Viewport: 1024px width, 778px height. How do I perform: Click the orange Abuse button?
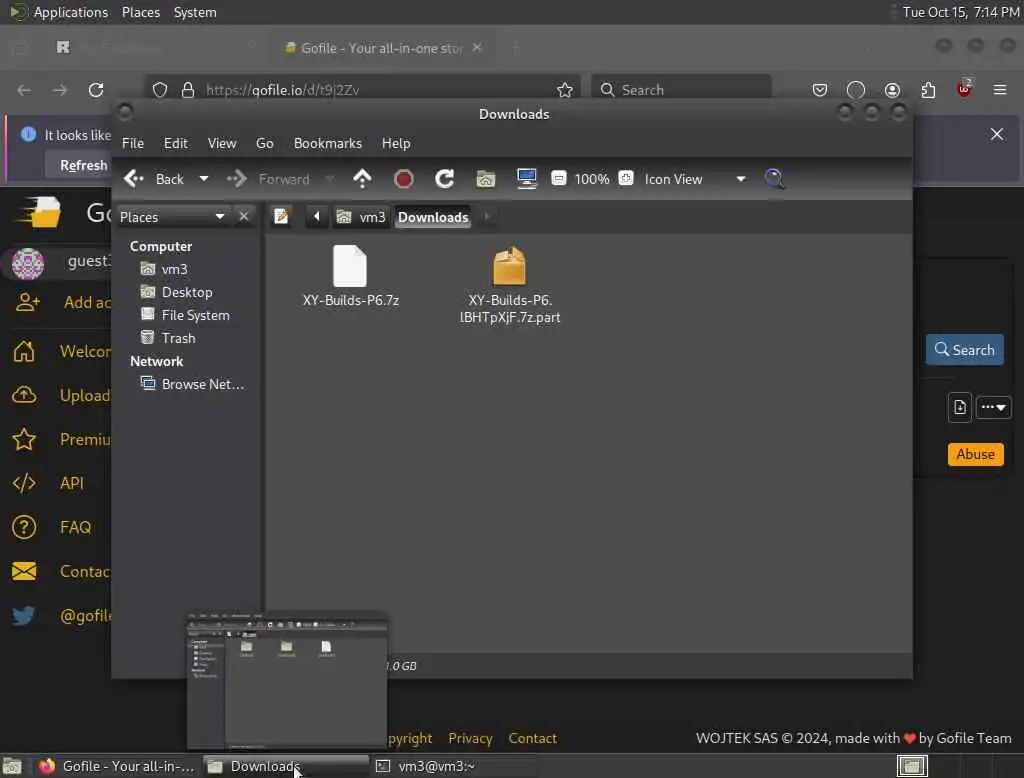975,454
